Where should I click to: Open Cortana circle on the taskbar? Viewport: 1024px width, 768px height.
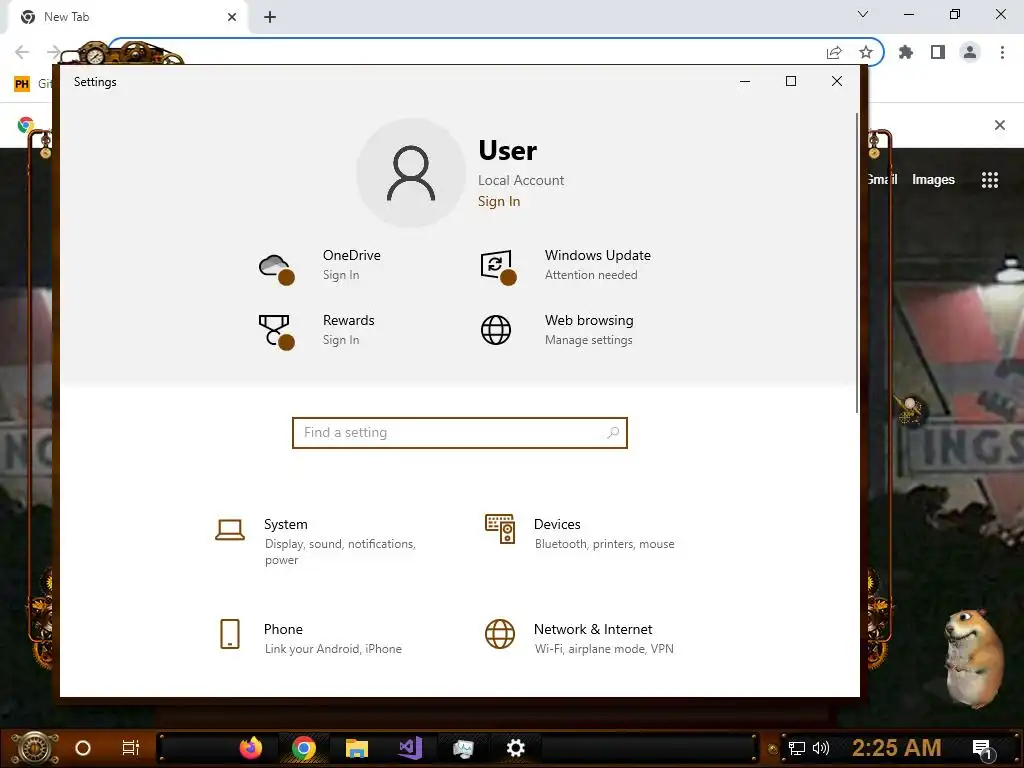click(83, 748)
